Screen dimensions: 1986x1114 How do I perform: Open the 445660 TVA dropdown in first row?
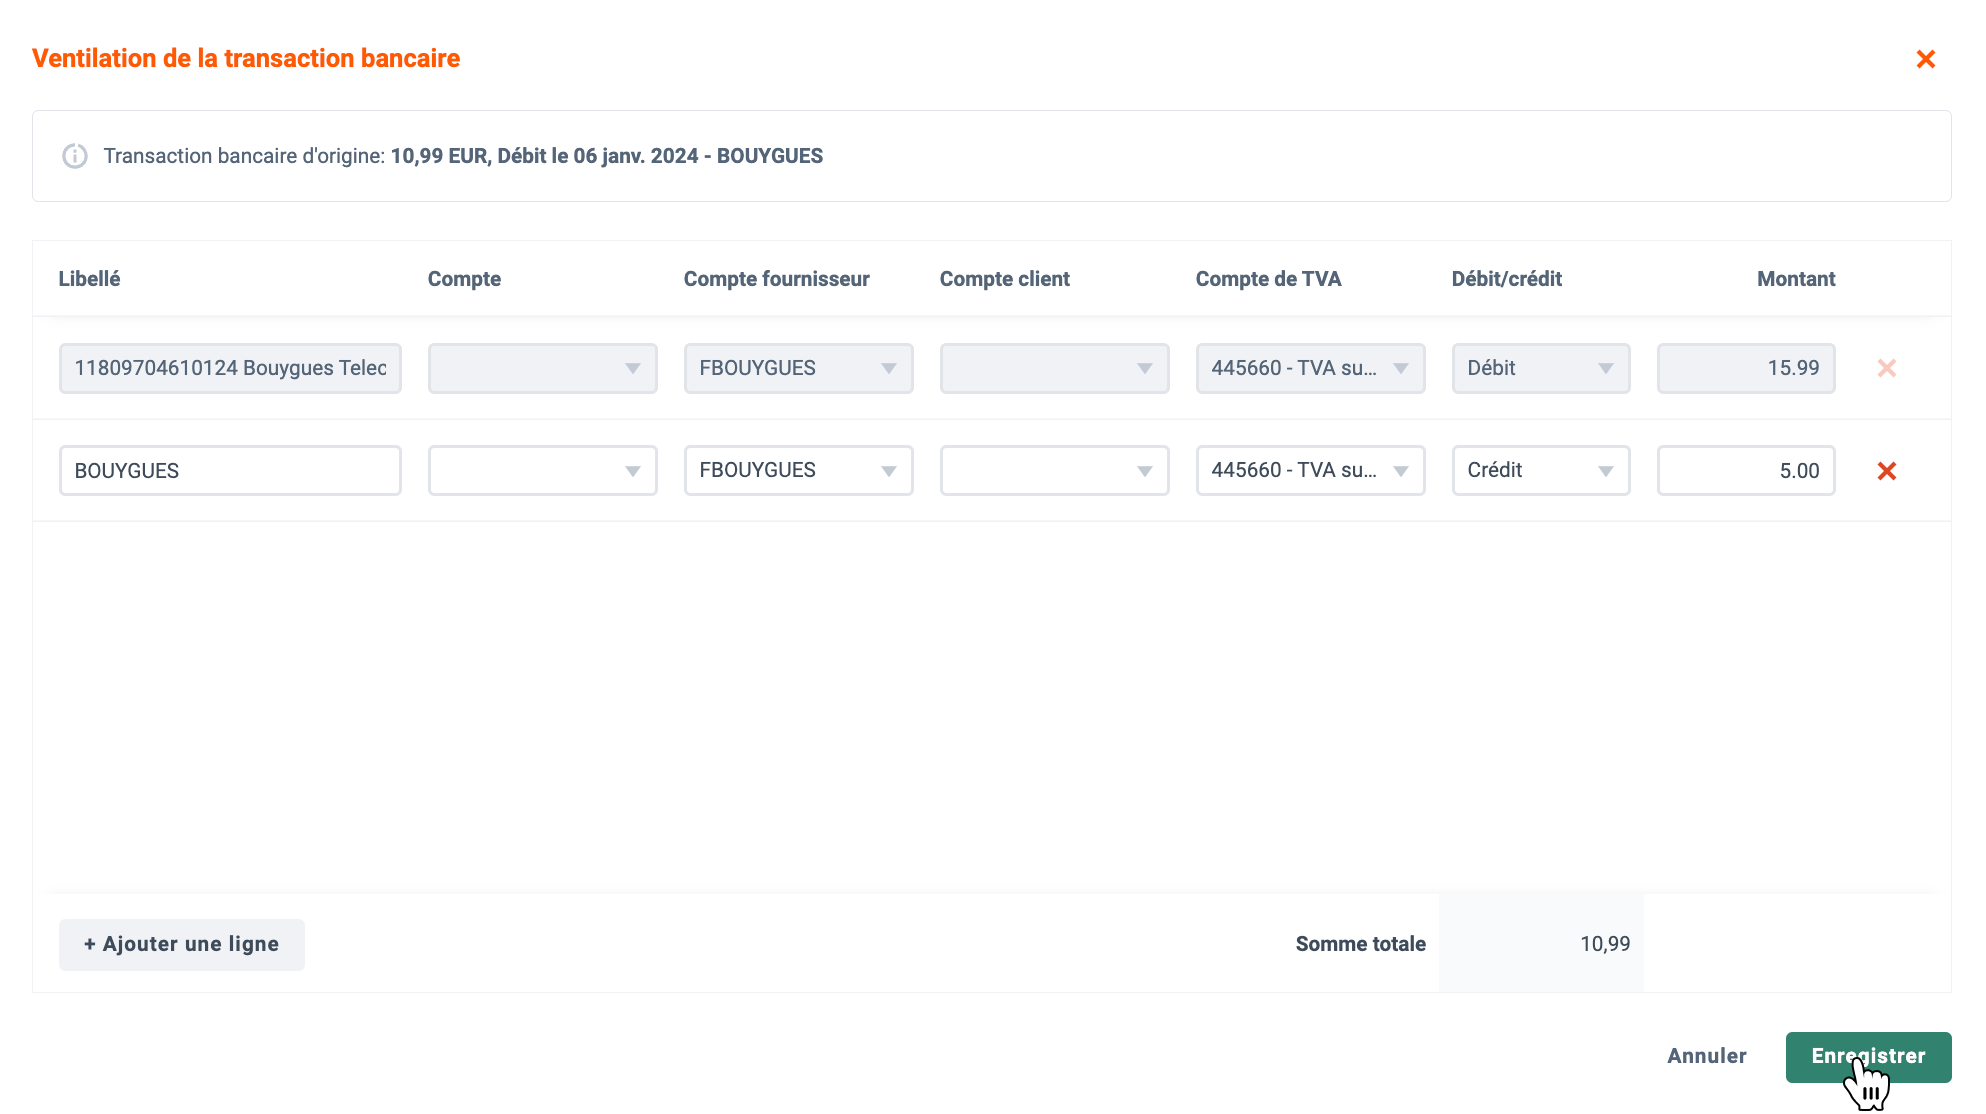pos(1310,368)
